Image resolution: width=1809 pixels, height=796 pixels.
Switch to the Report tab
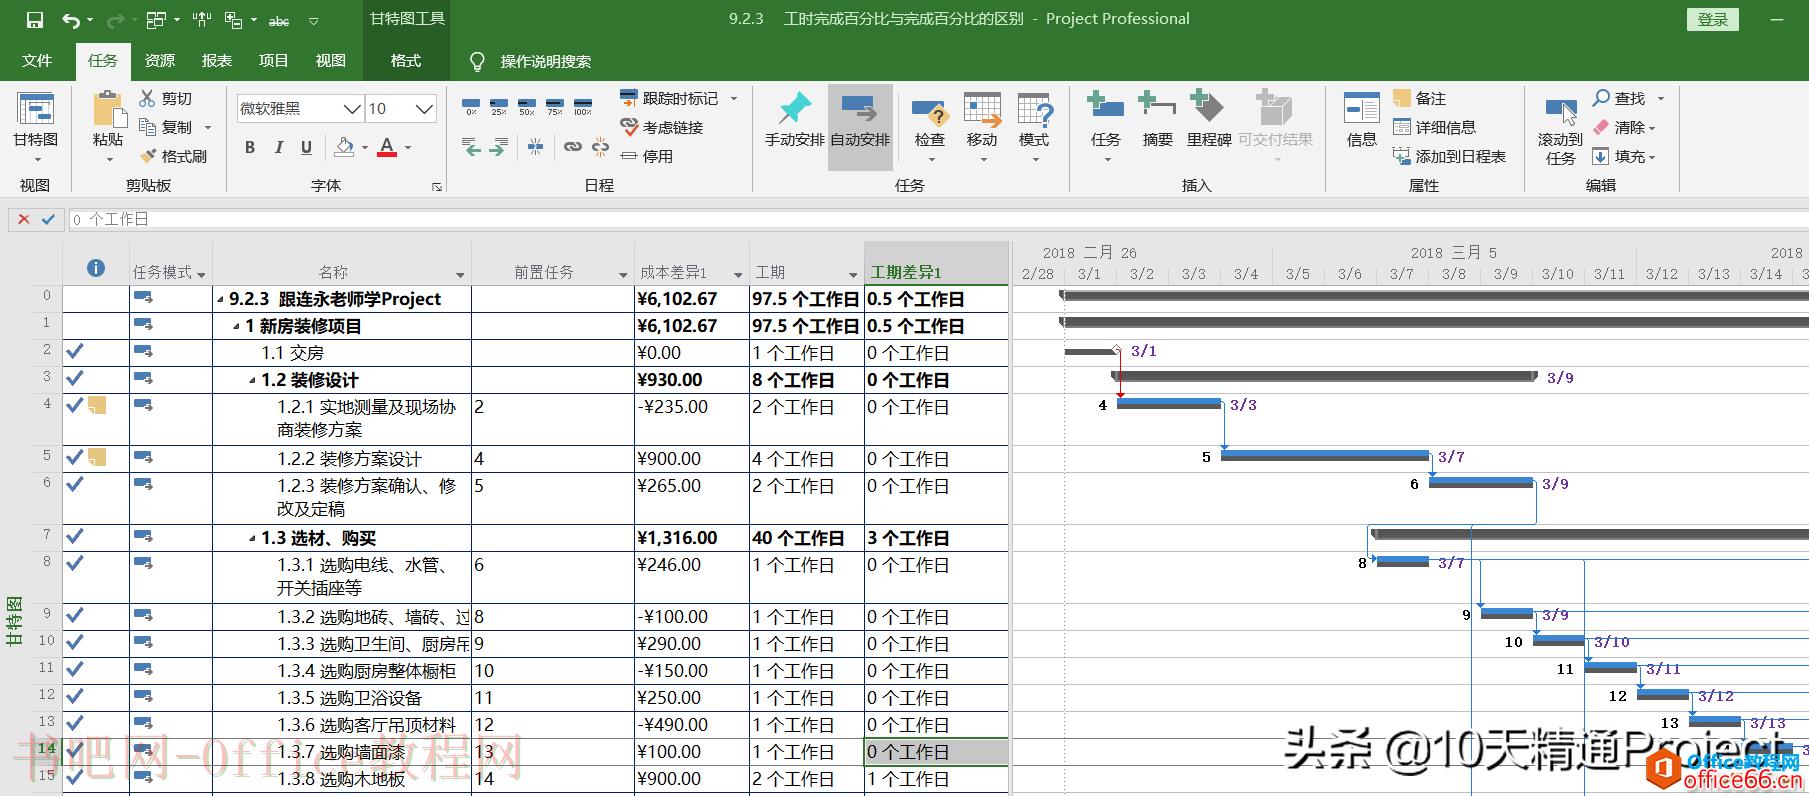point(217,61)
